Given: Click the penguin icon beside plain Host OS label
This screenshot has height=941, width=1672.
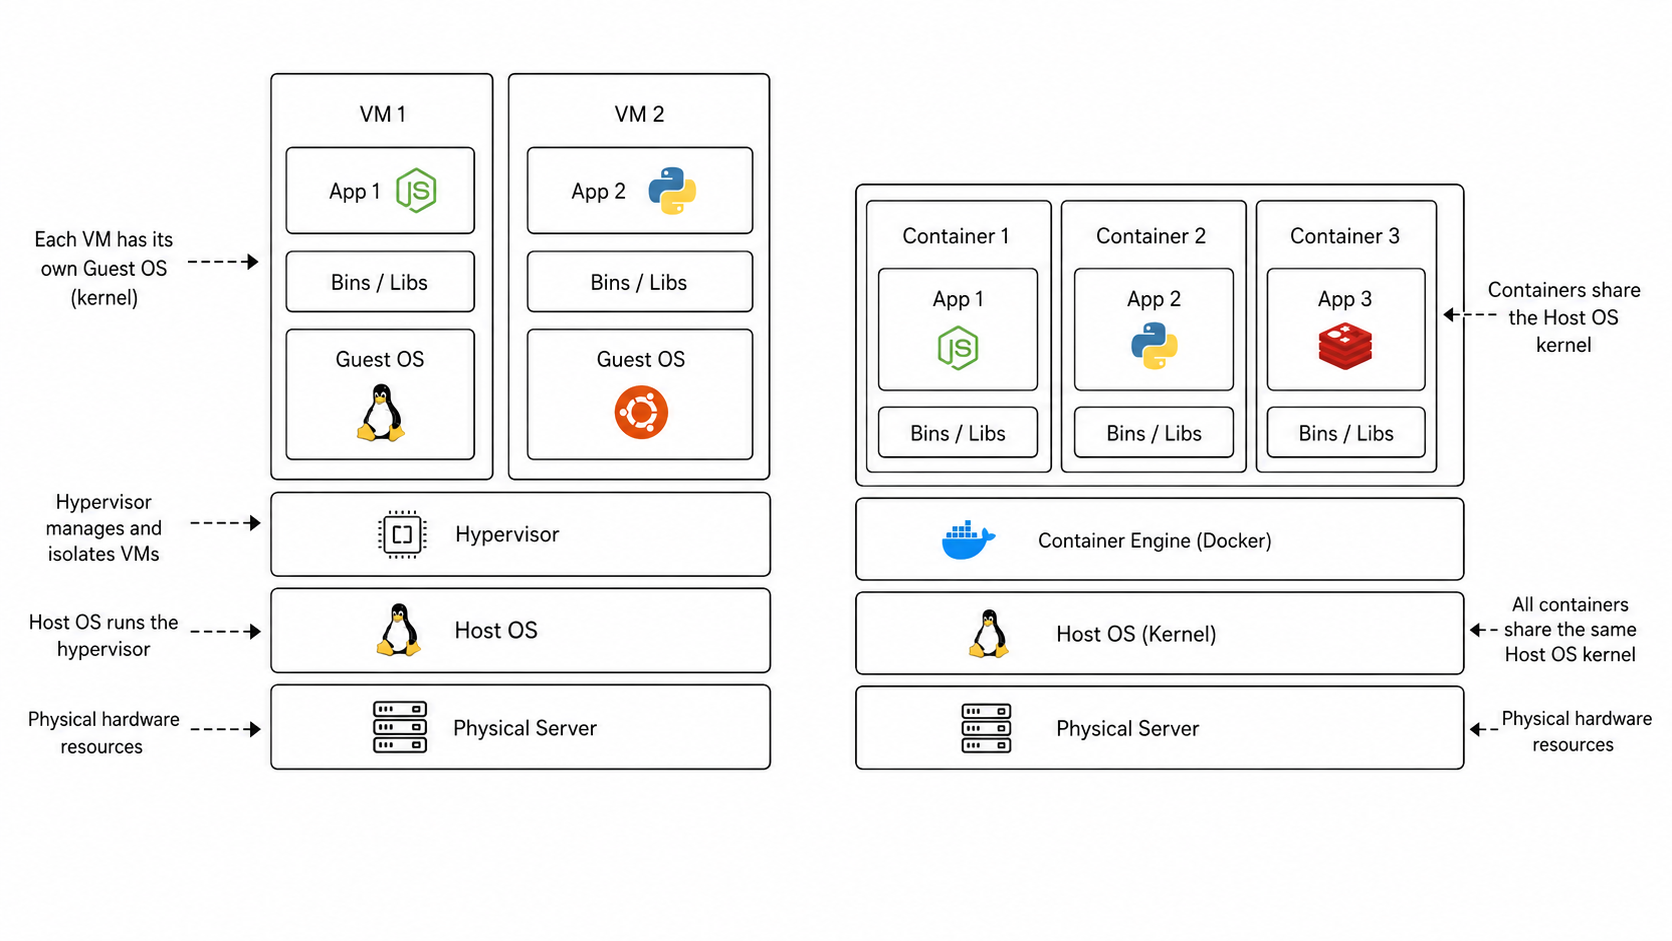Looking at the screenshot, I should pos(398,630).
